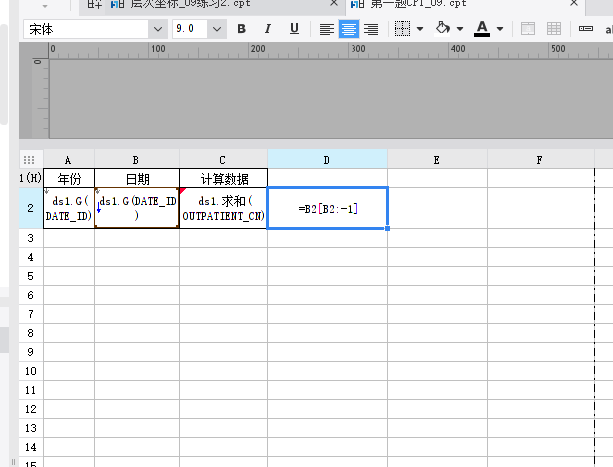Click the merge cells icon

point(528,29)
